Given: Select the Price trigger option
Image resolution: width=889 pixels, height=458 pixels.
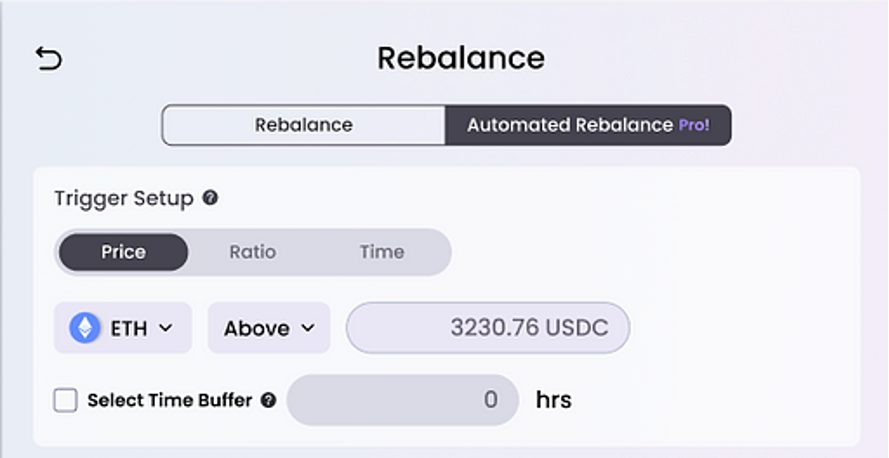Looking at the screenshot, I should click(124, 252).
